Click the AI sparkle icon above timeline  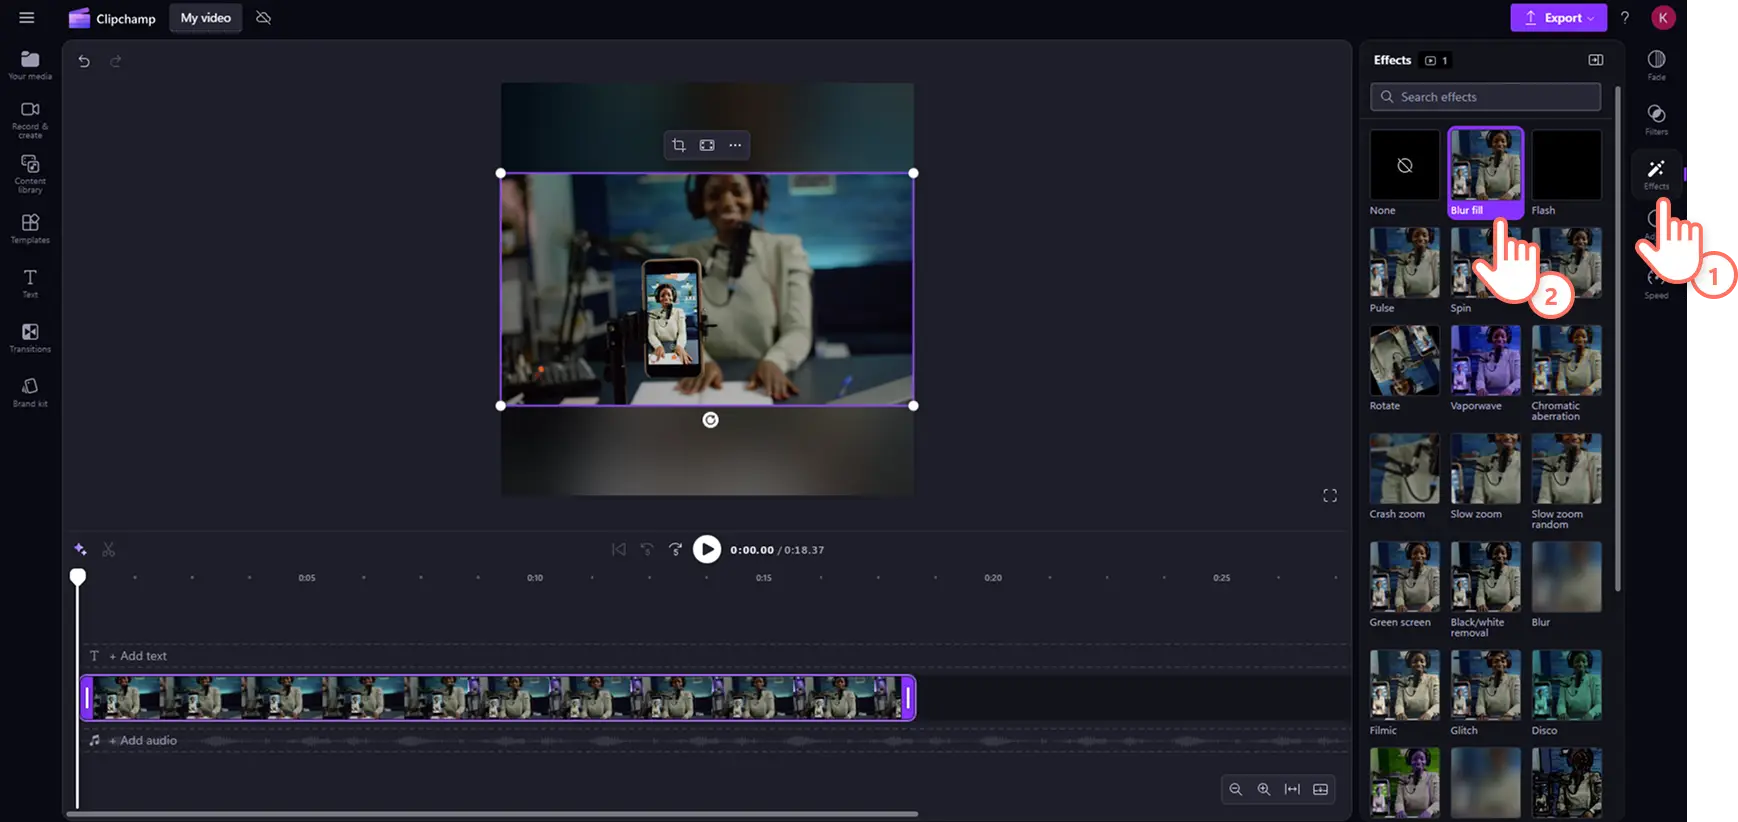tap(80, 549)
